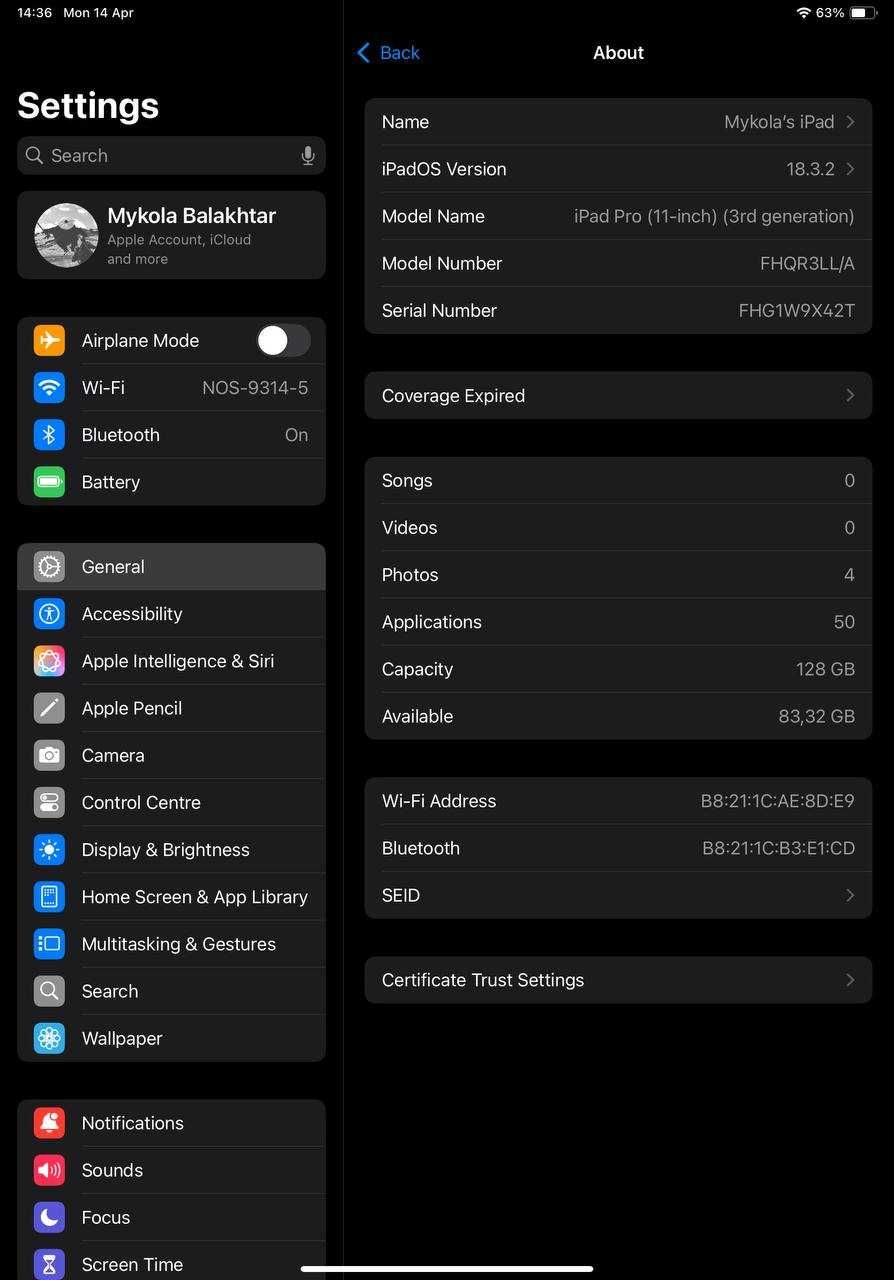
Task: Open the SEID row chevron
Action: click(850, 895)
